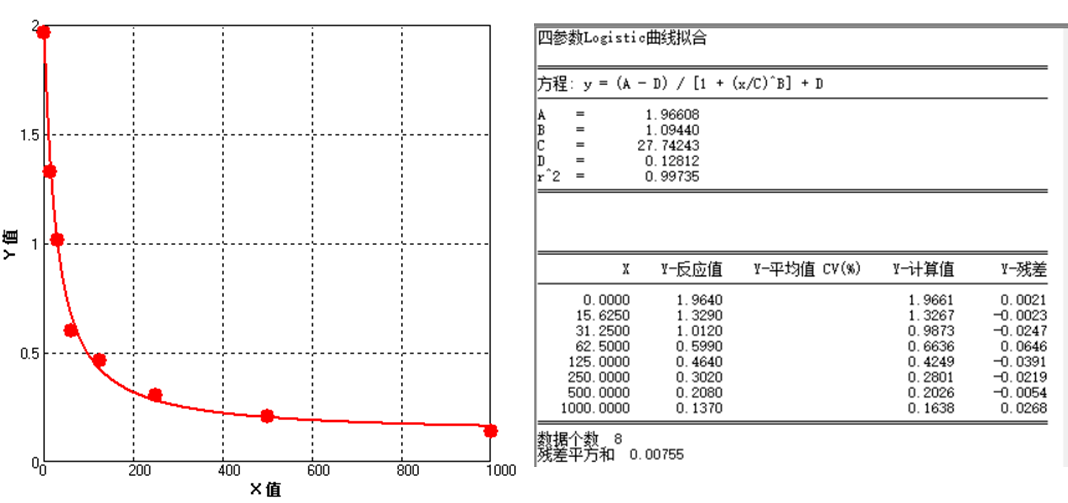This screenshot has height=503, width=1068.
Task: Select the Y-平均值 CV(%) column header
Action: [807, 269]
